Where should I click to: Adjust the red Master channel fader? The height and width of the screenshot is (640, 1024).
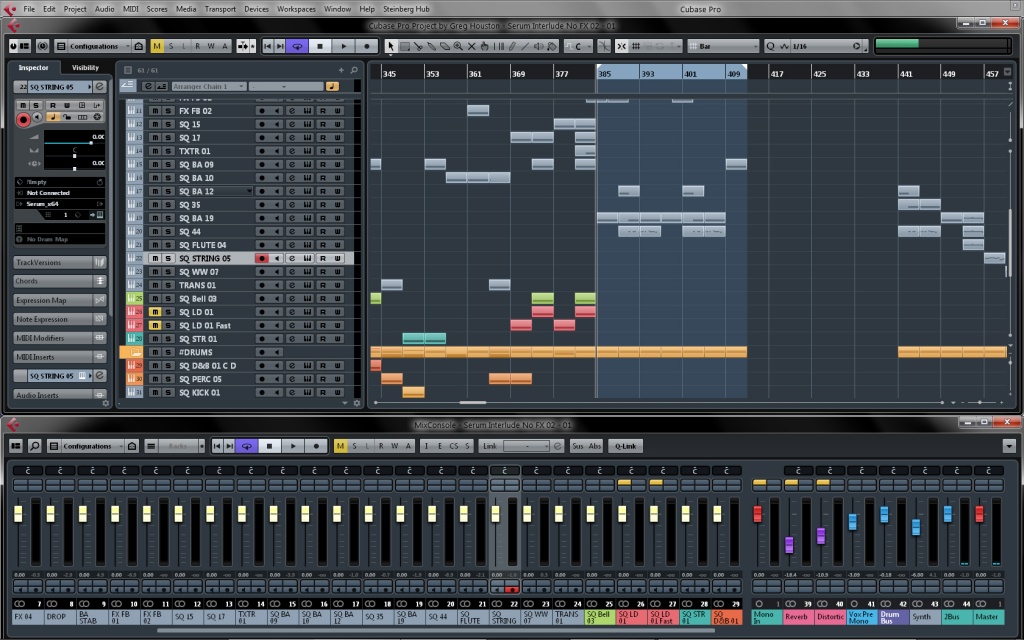click(979, 513)
